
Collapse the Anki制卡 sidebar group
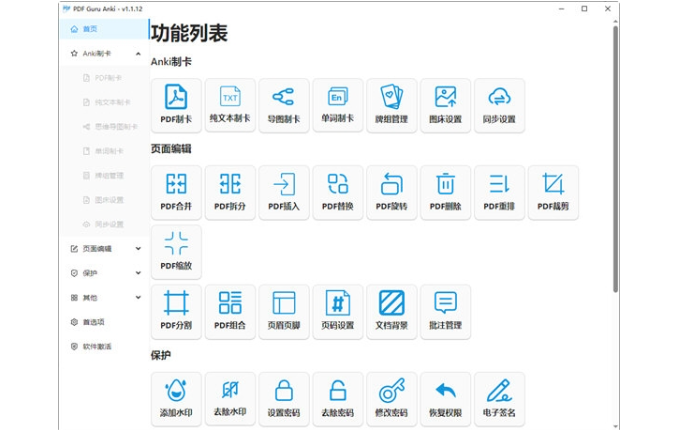point(104,53)
